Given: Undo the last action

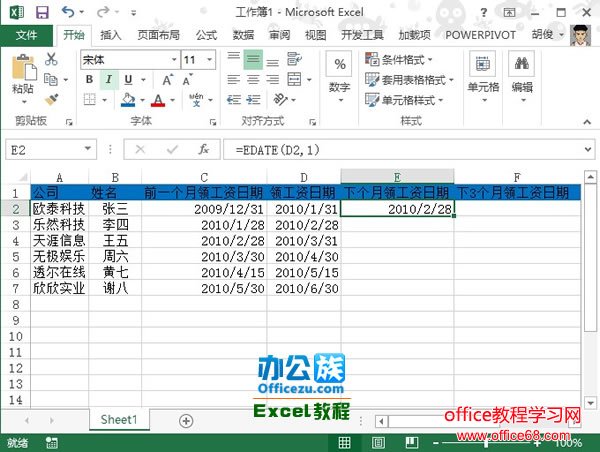Looking at the screenshot, I should point(68,12).
